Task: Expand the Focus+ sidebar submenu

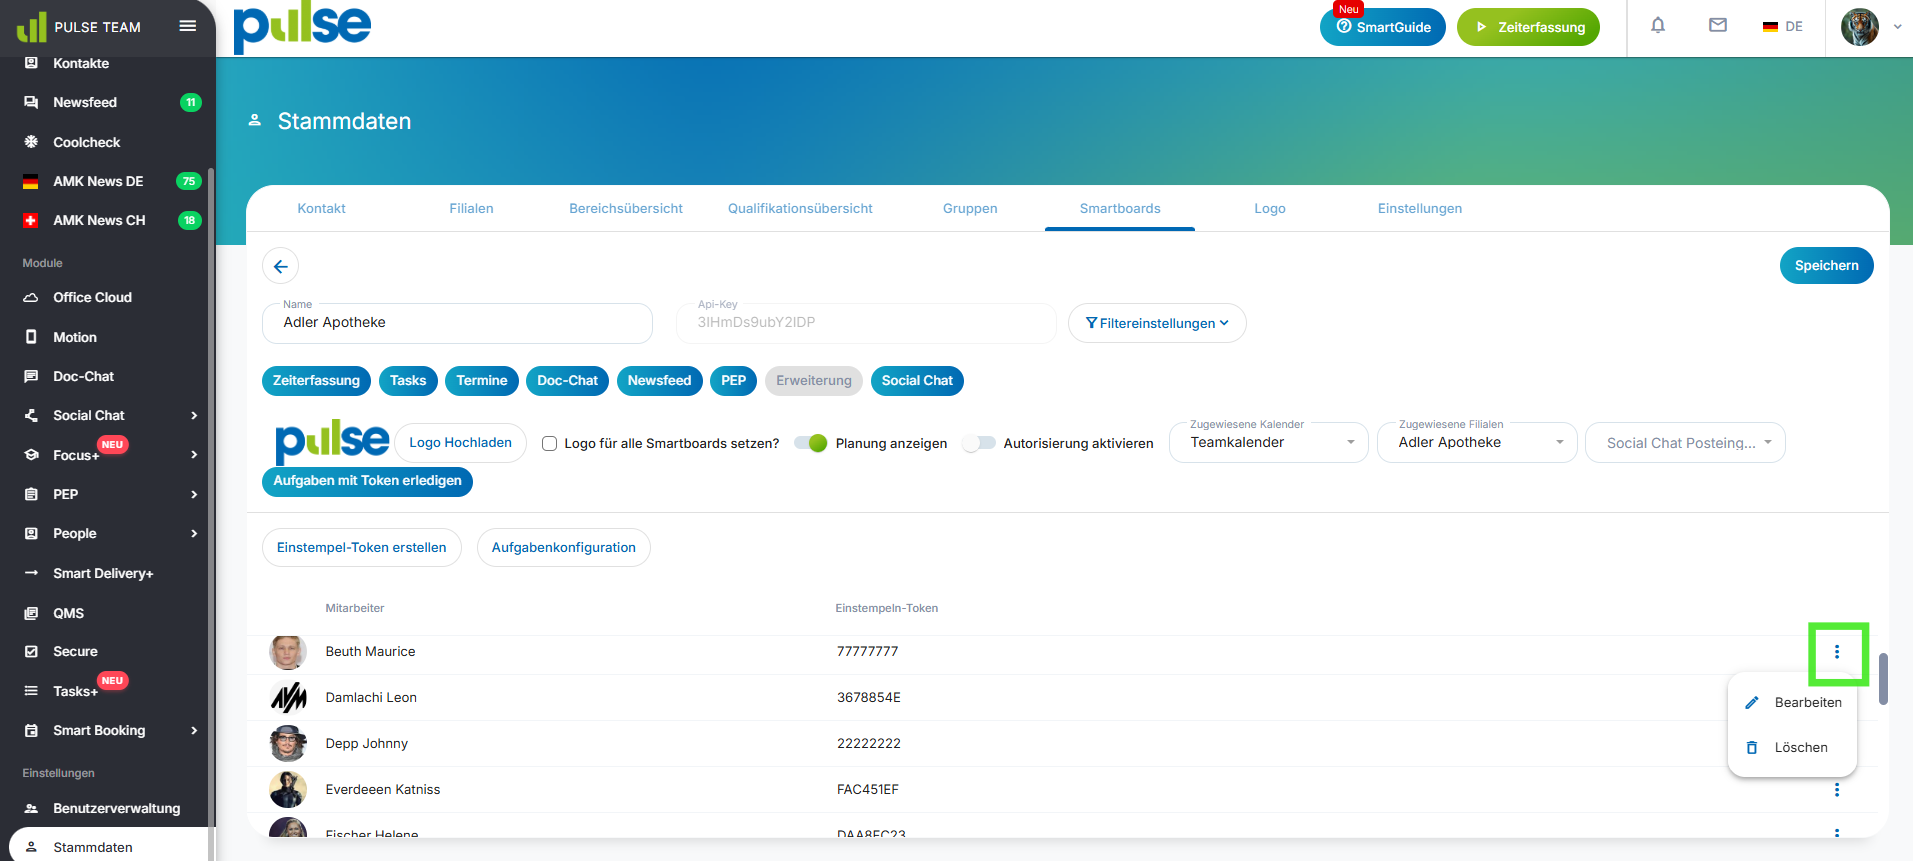Action: (194, 455)
